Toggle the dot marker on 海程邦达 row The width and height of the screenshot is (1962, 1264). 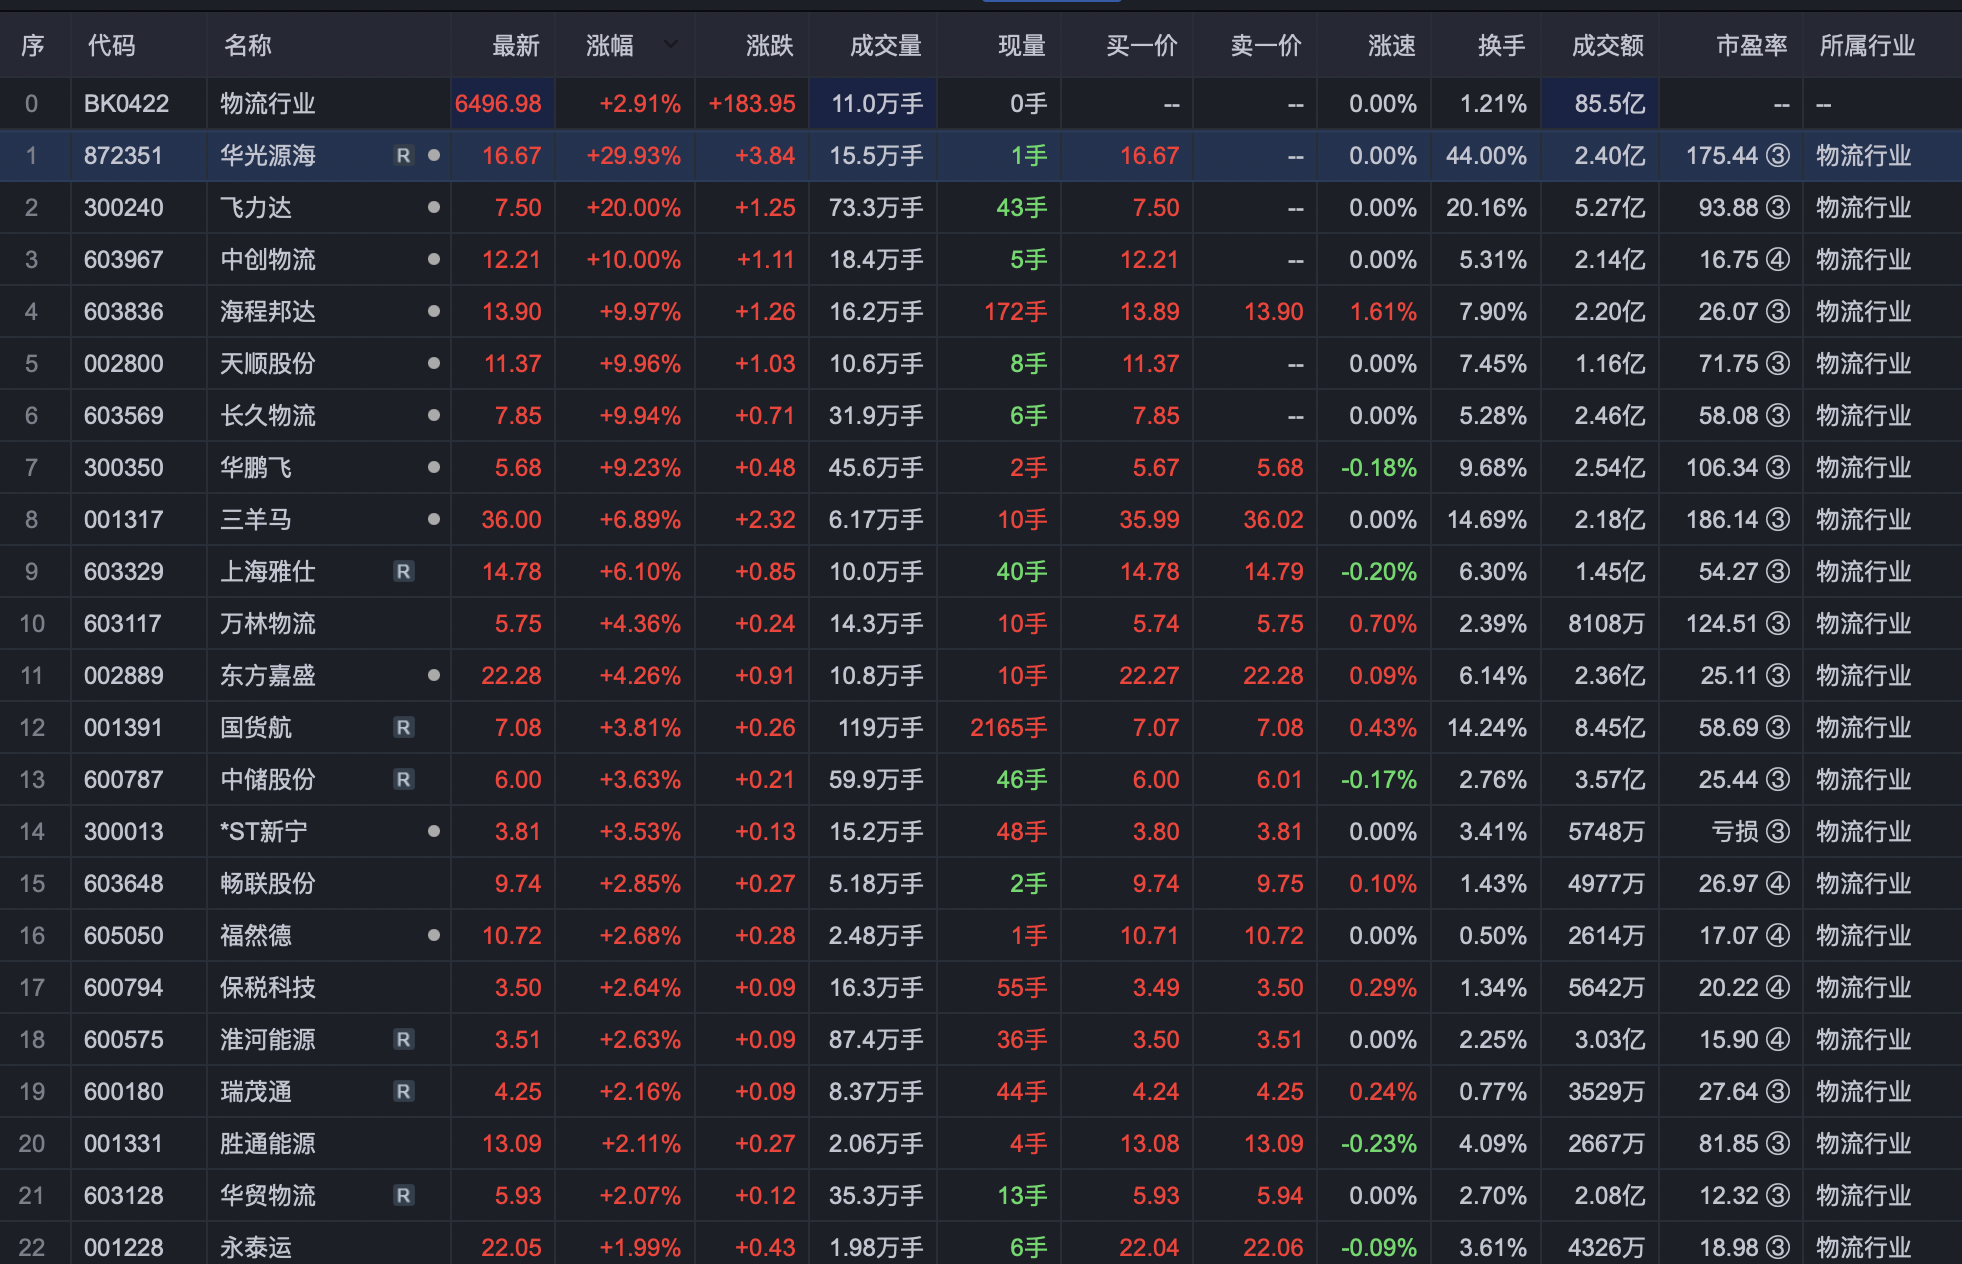pos(433,312)
